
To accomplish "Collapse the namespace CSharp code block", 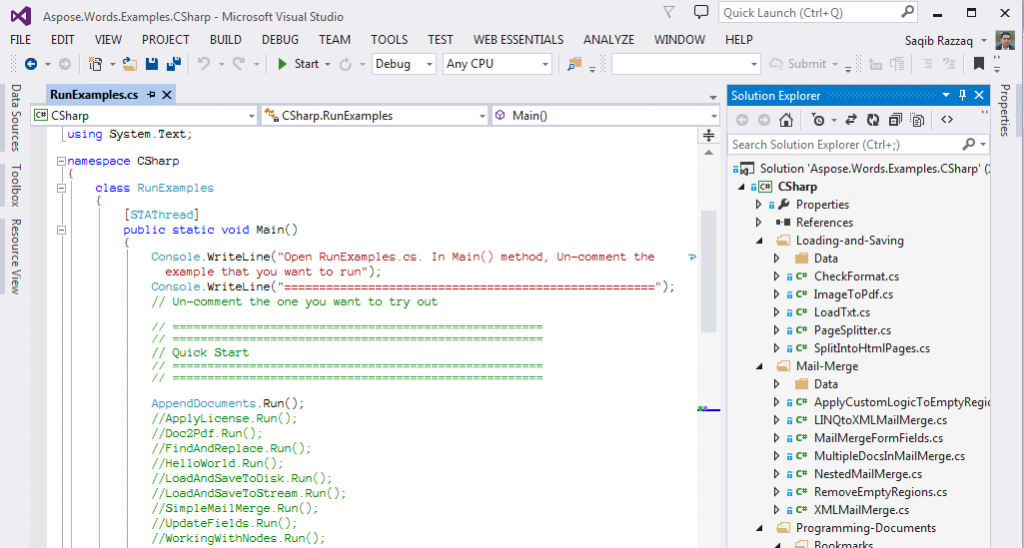I will [61, 161].
